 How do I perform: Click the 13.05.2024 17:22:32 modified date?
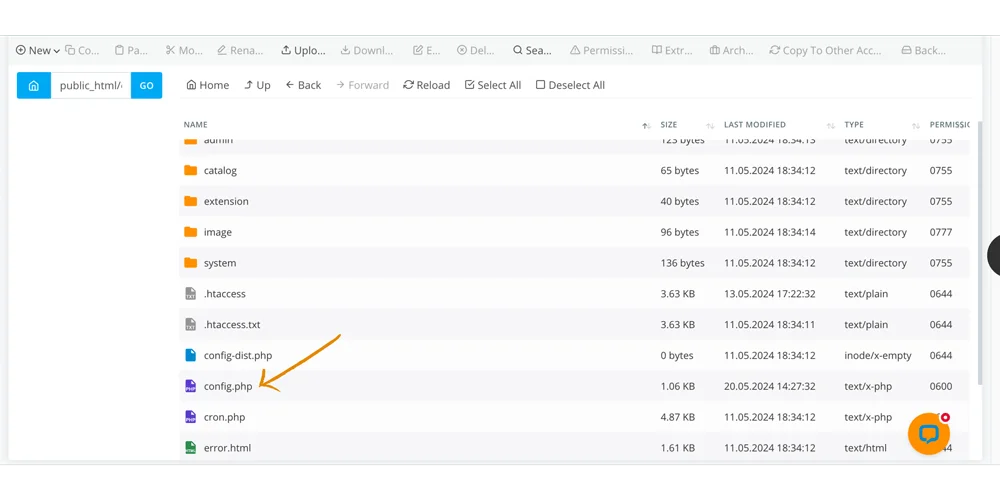[770, 294]
